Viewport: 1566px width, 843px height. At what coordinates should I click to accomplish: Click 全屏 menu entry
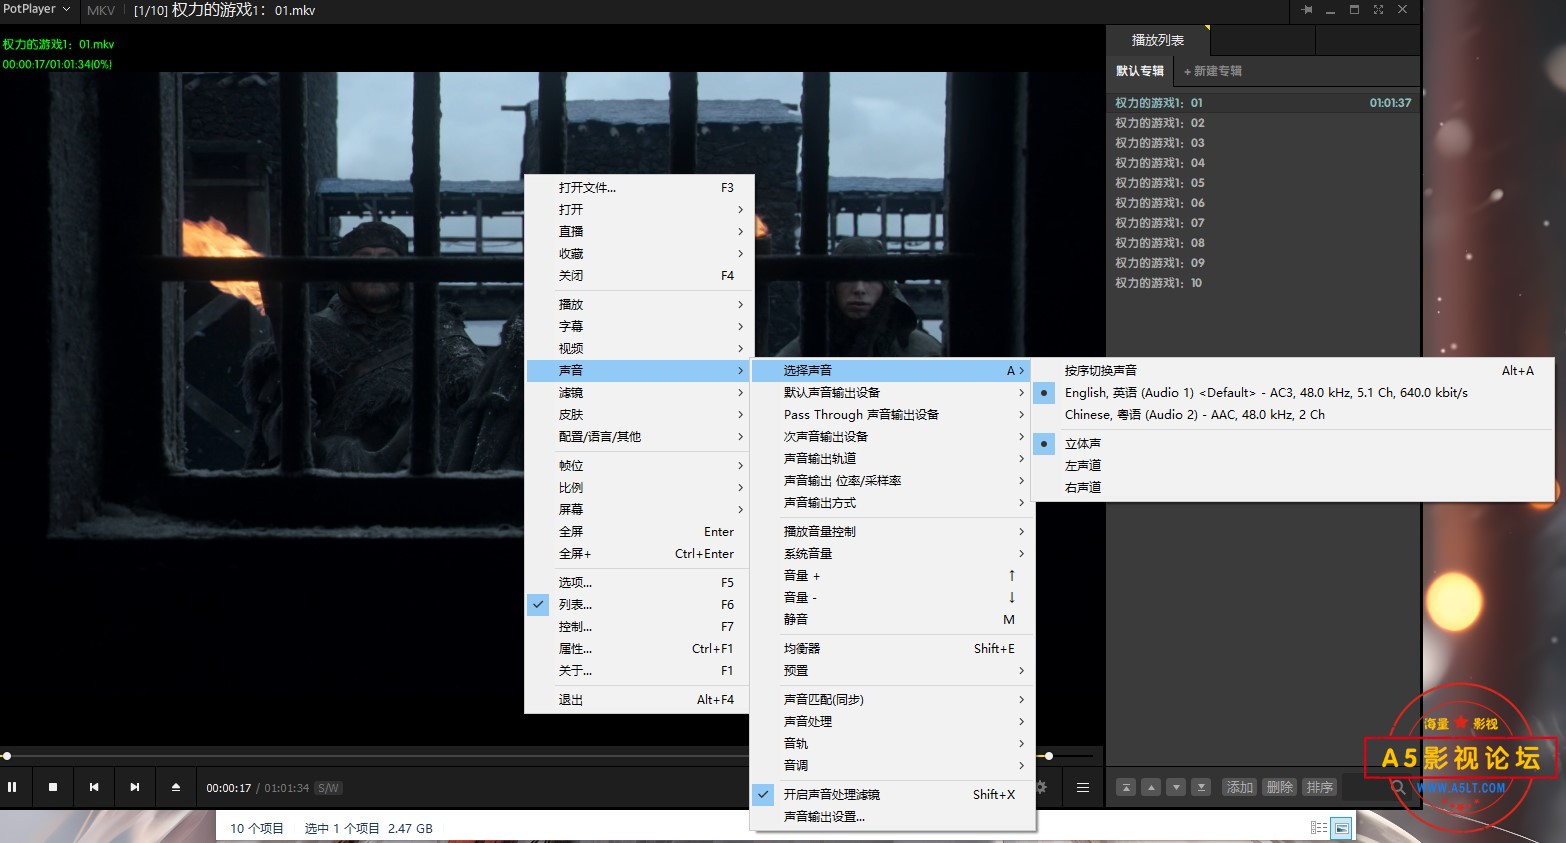tap(640, 532)
